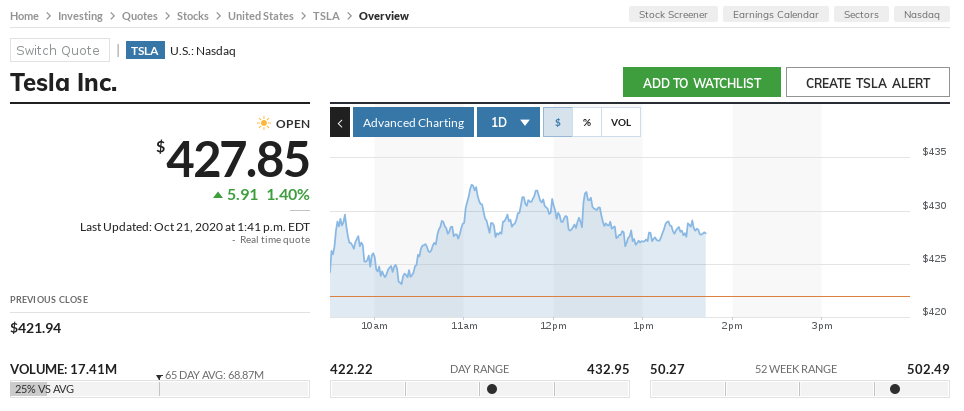Open the Nasdaq tab
Viewport: 964px width, 411px height.
tap(922, 15)
